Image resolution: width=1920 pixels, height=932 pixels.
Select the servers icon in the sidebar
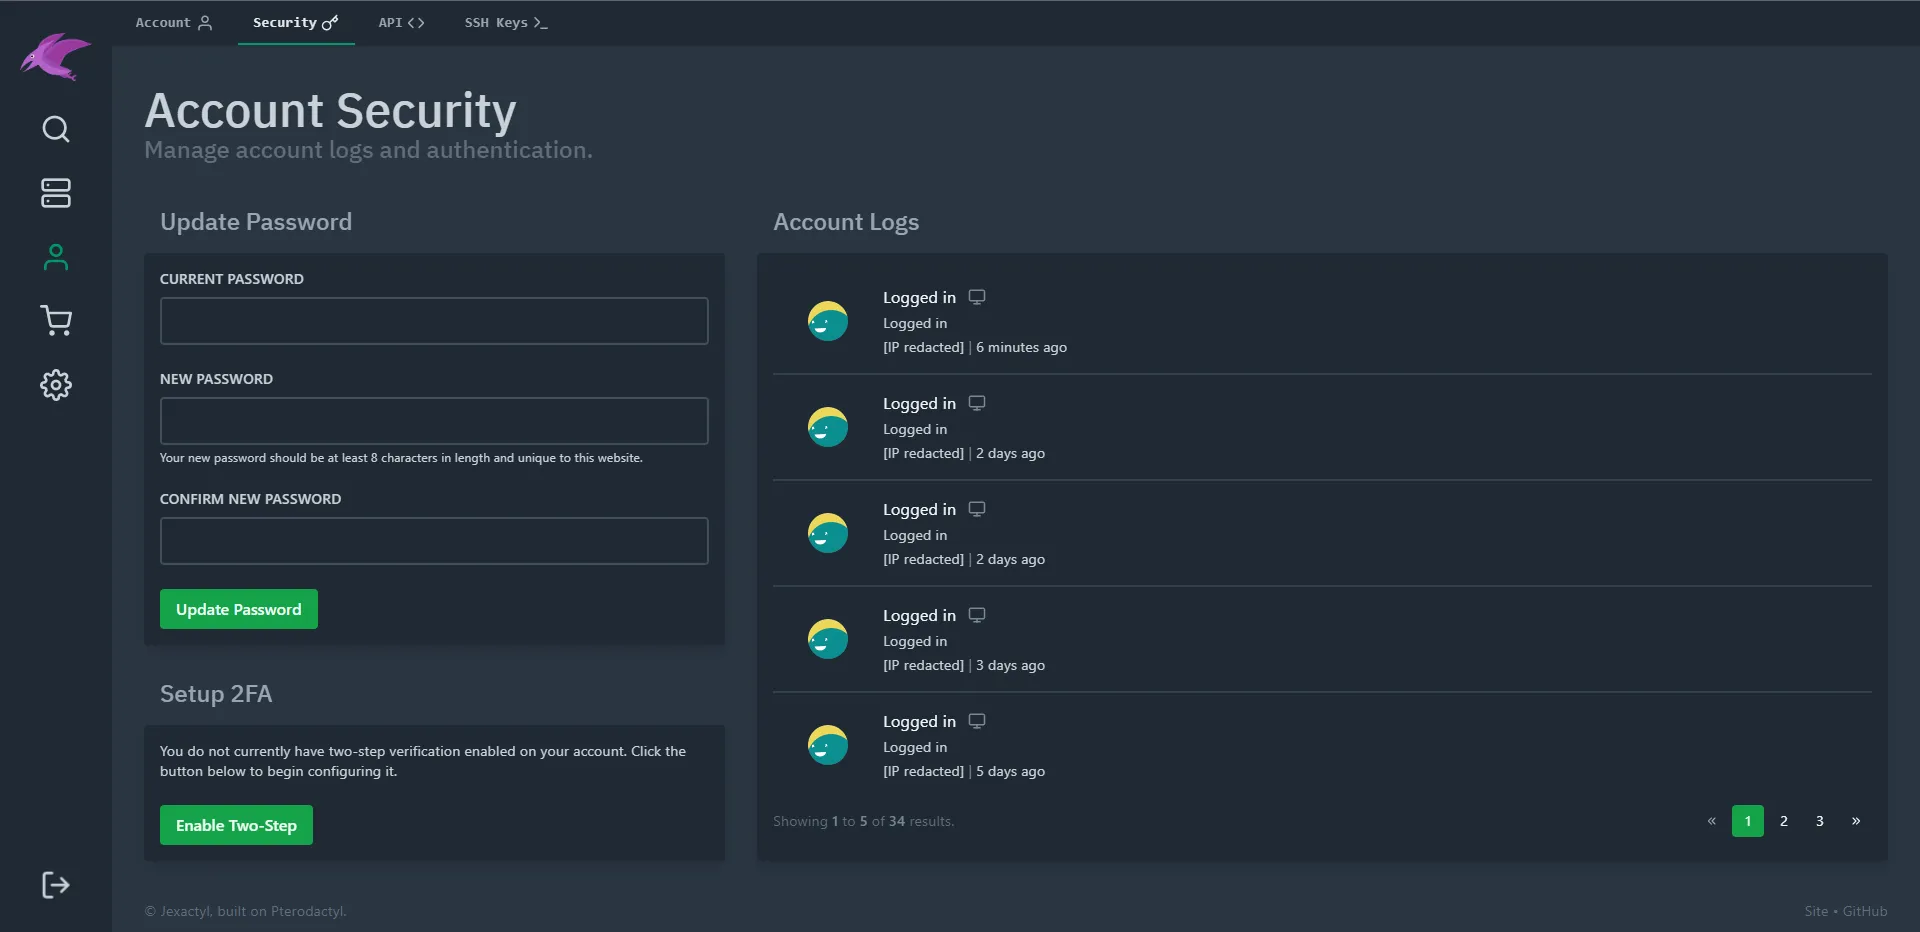click(x=55, y=193)
